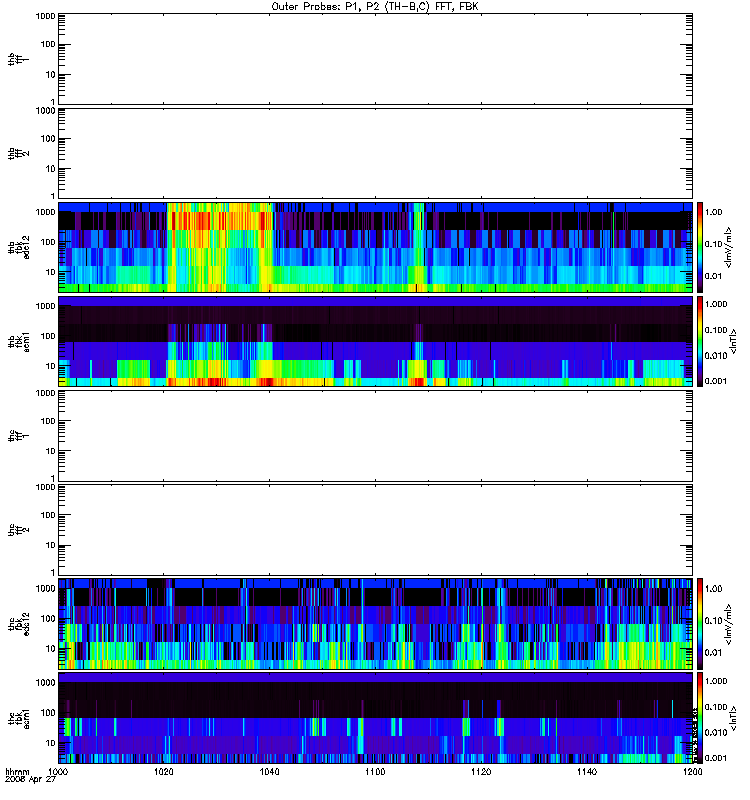Click the 1.000 tick on thb scm1 color bar
The image size is (750, 800).
click(716, 304)
